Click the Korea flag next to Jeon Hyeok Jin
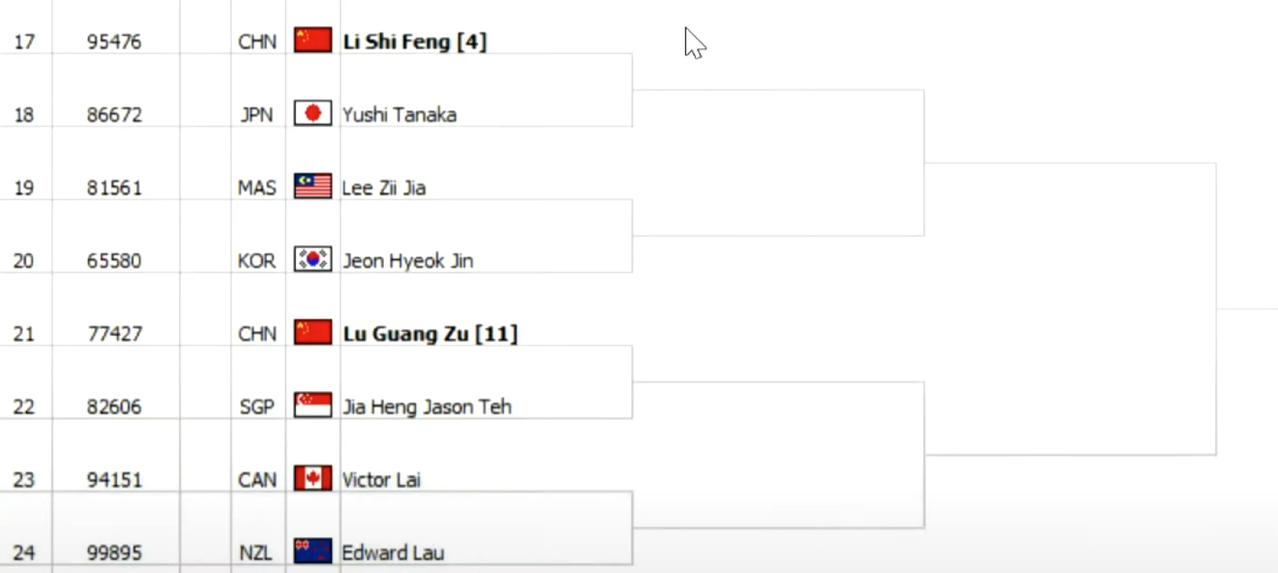Viewport: 1278px width, 573px height. 313,259
